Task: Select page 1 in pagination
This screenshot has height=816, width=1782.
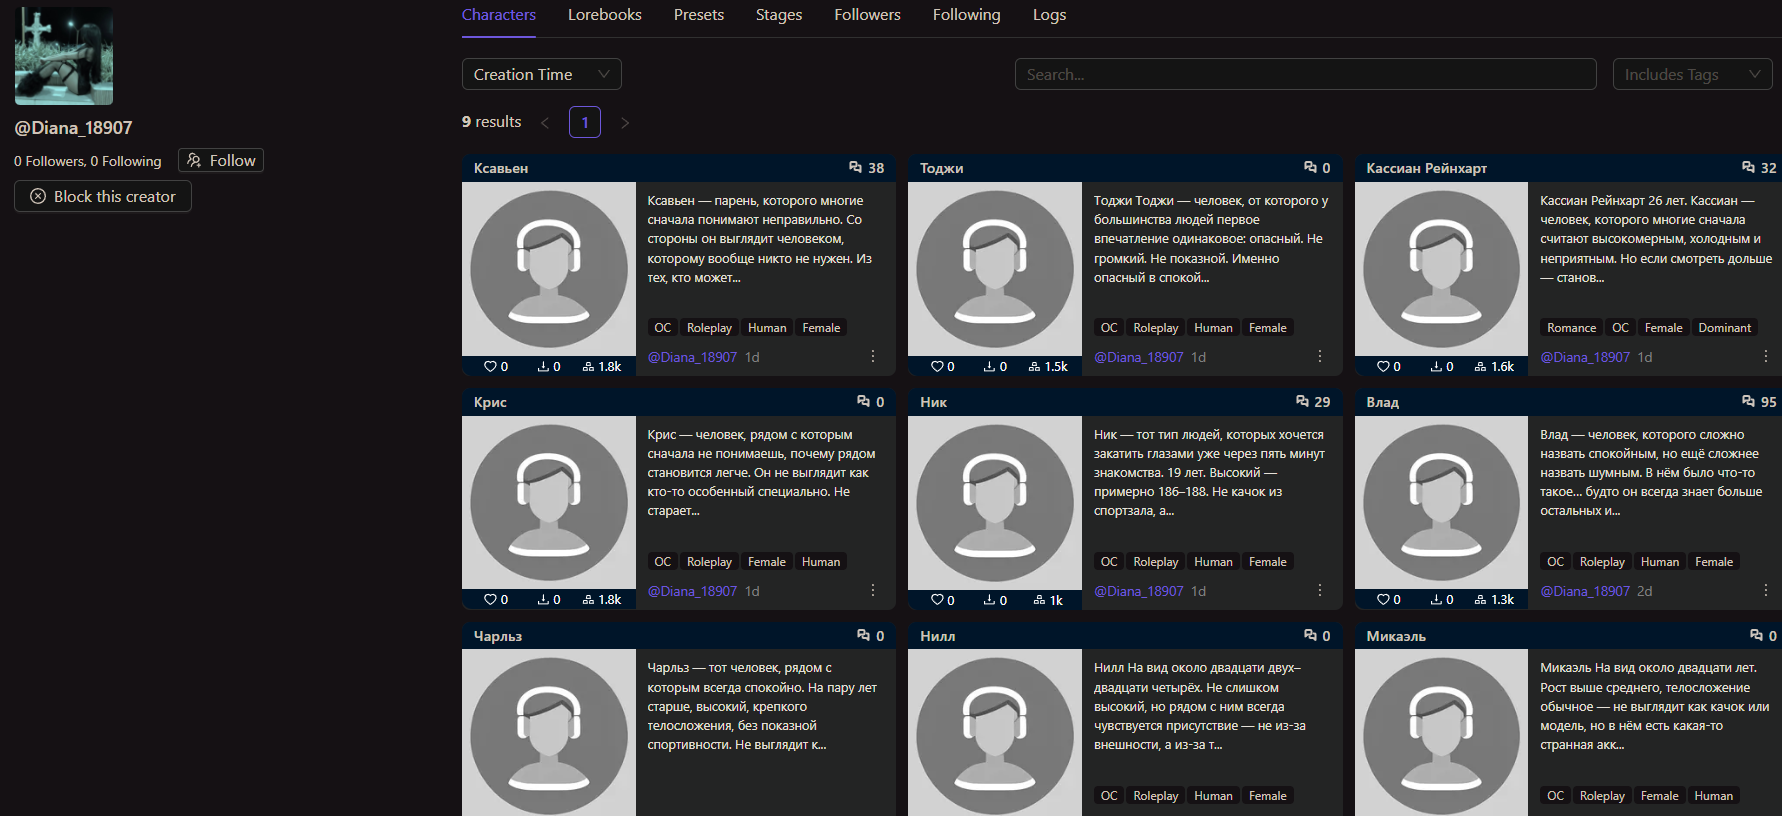Action: 585,122
